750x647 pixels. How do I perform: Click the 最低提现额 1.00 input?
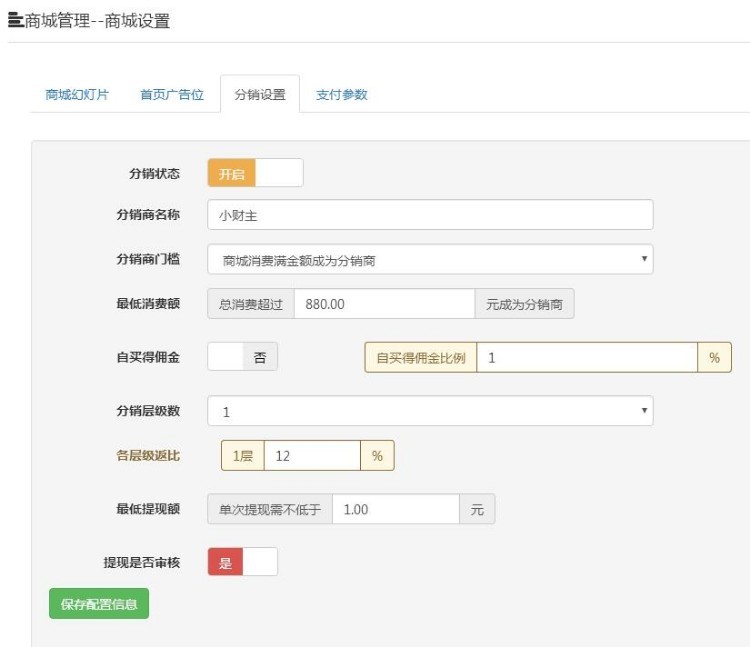pos(395,509)
